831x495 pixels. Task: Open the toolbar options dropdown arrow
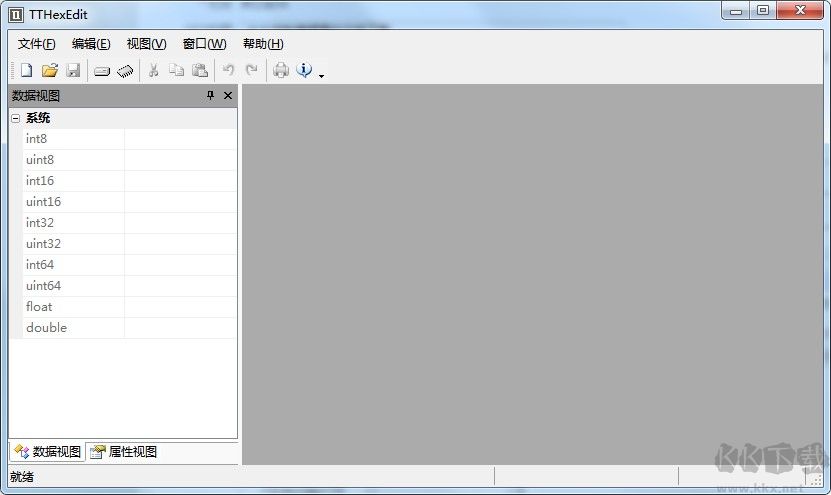point(321,76)
